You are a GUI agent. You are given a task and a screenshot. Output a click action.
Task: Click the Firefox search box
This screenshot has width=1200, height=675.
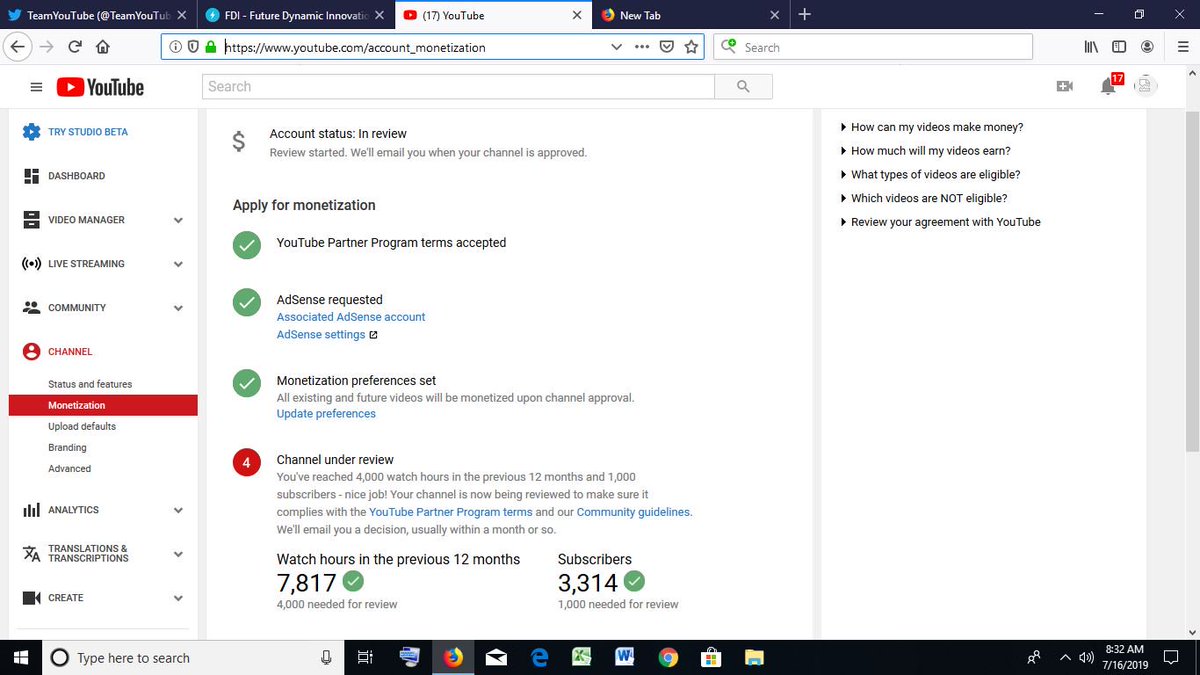(x=873, y=47)
